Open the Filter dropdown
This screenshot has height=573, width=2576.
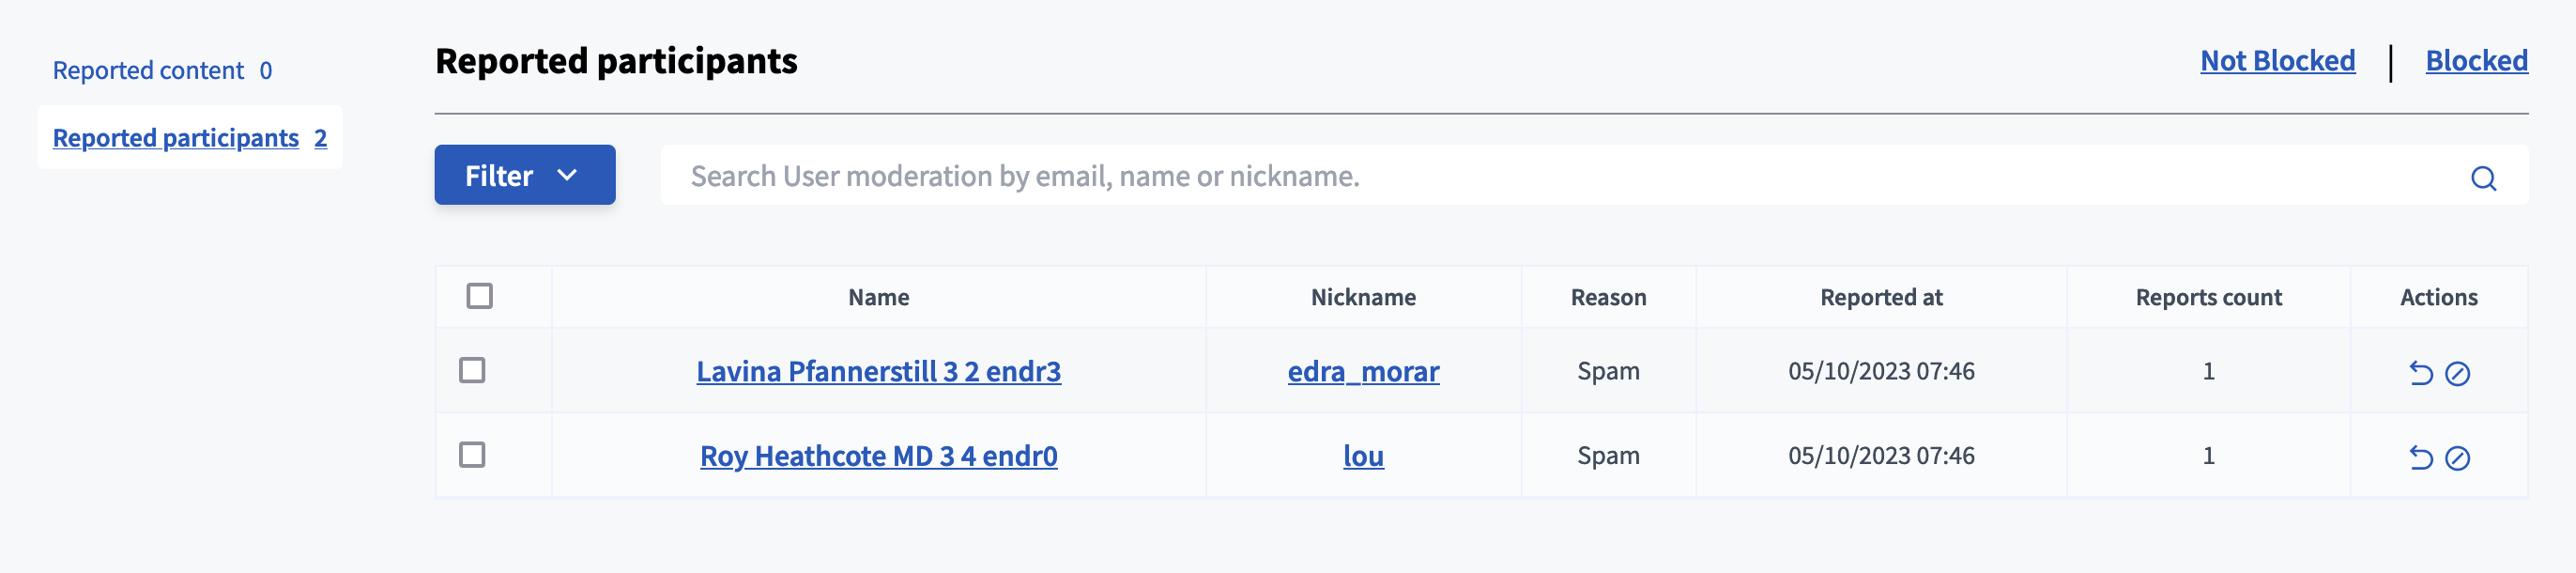click(524, 175)
